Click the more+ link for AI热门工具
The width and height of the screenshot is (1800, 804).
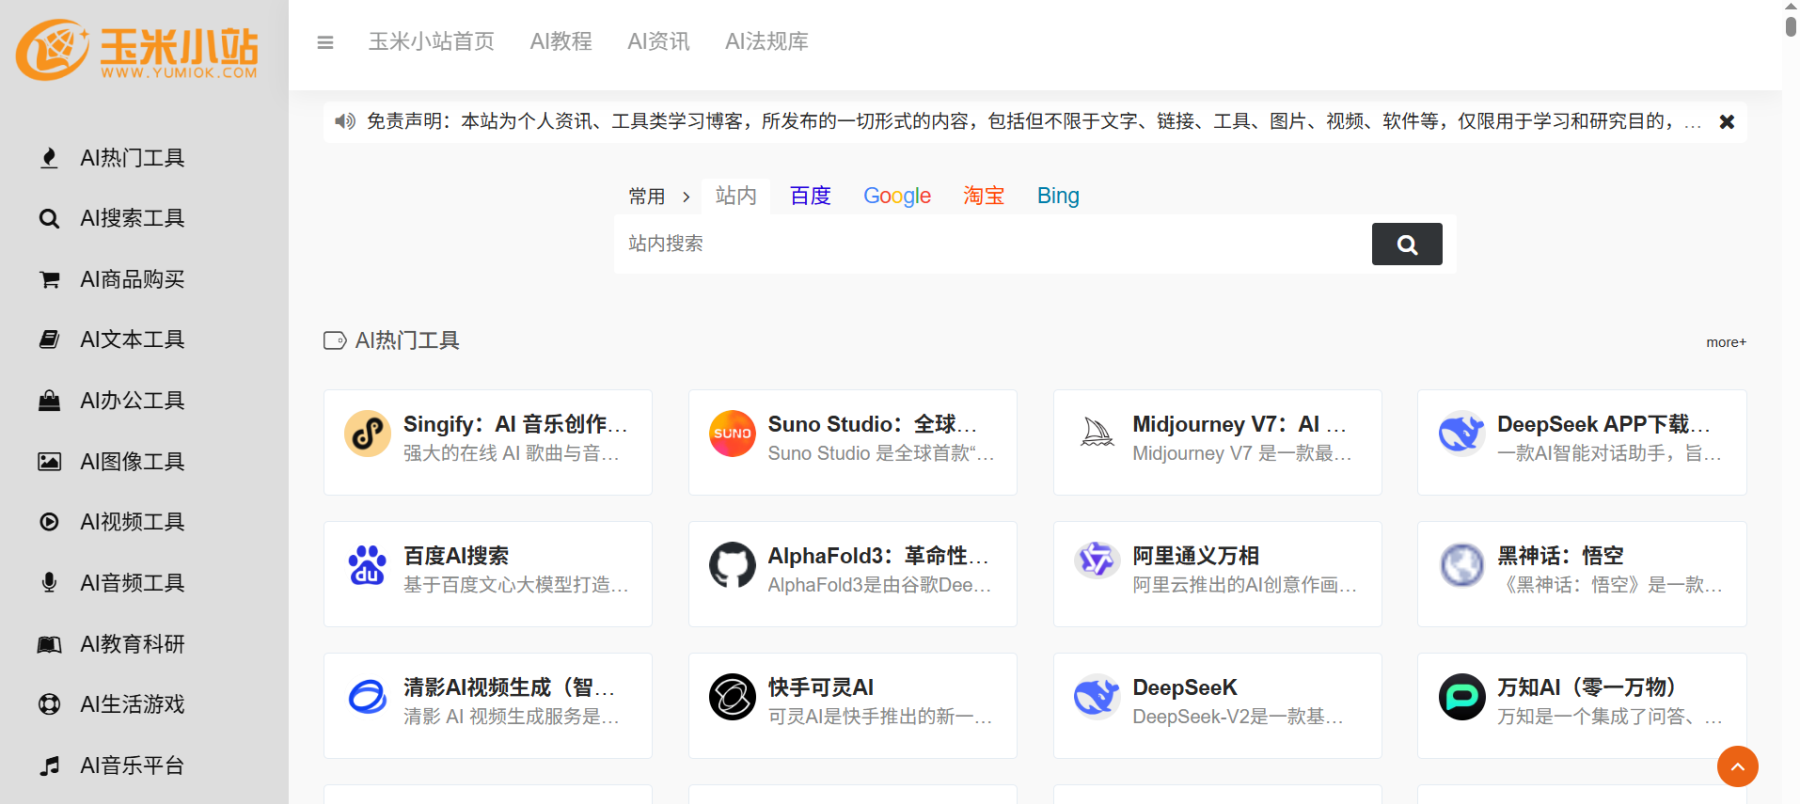click(1726, 342)
